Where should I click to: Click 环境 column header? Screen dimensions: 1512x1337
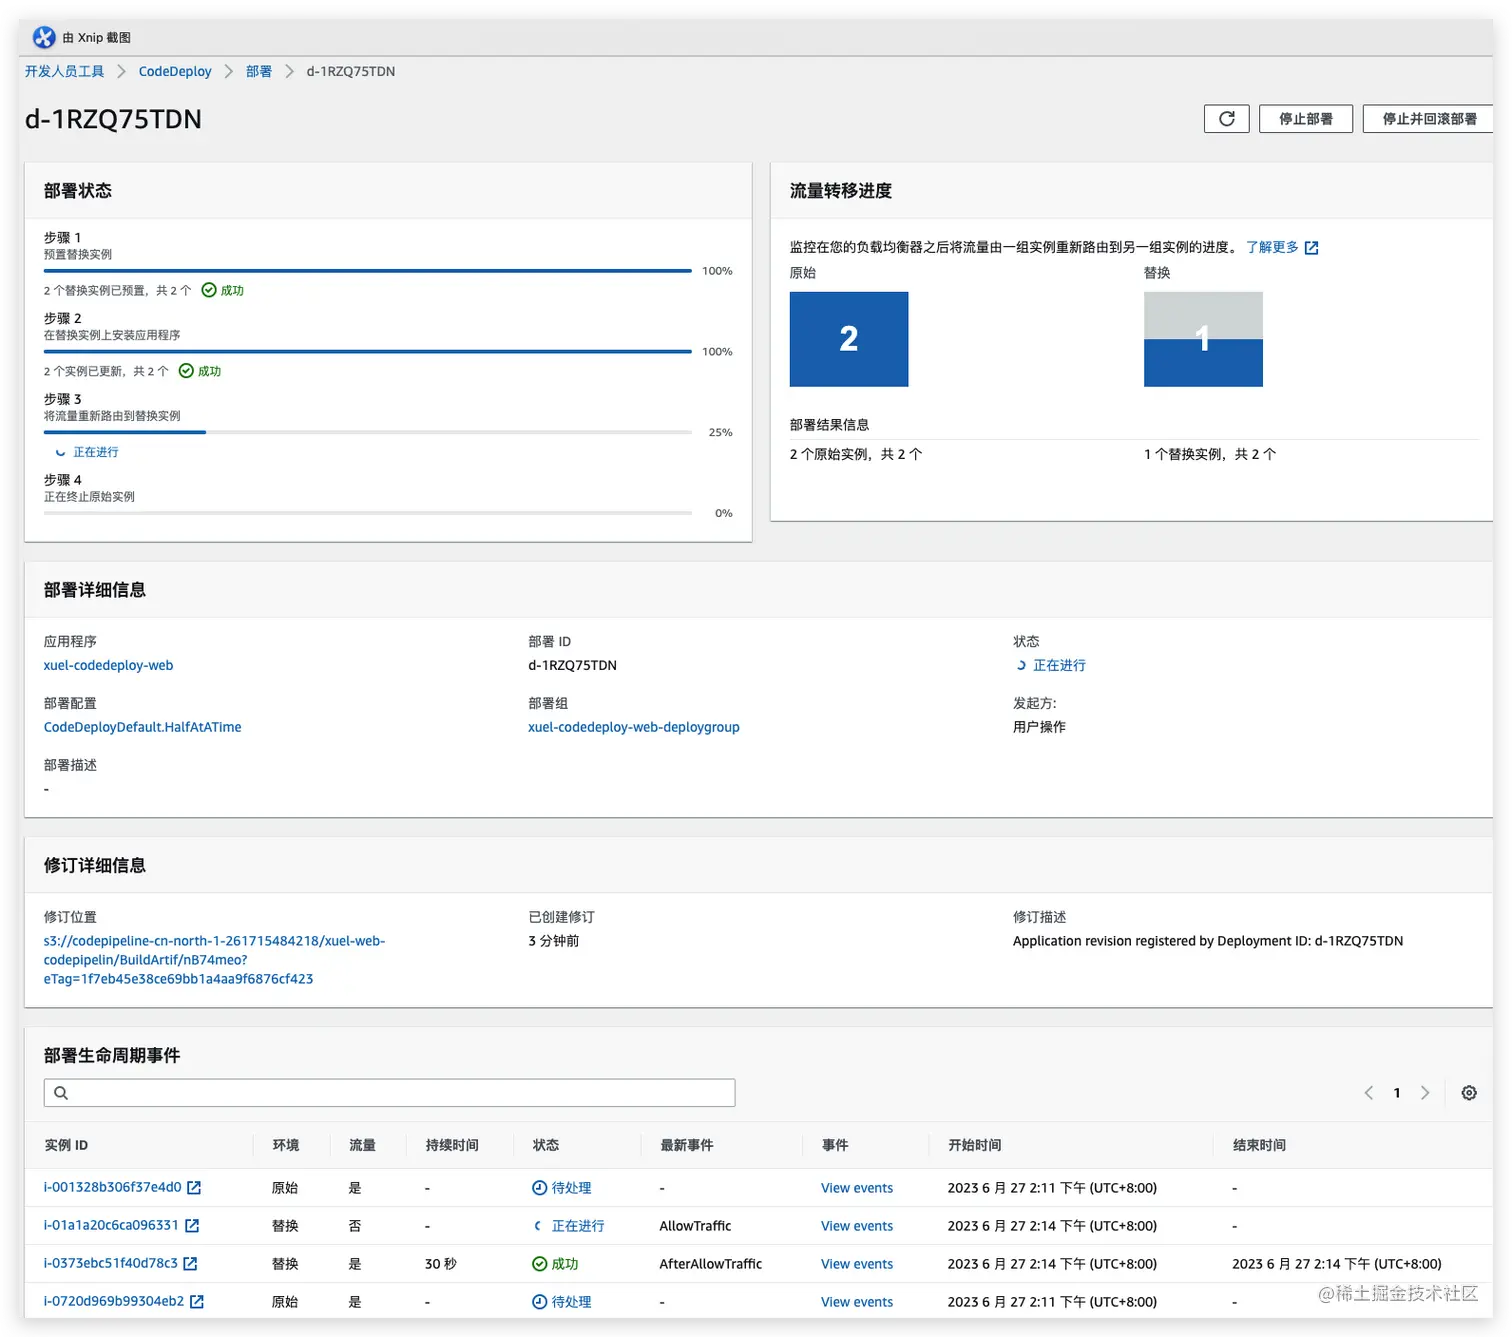point(286,1146)
